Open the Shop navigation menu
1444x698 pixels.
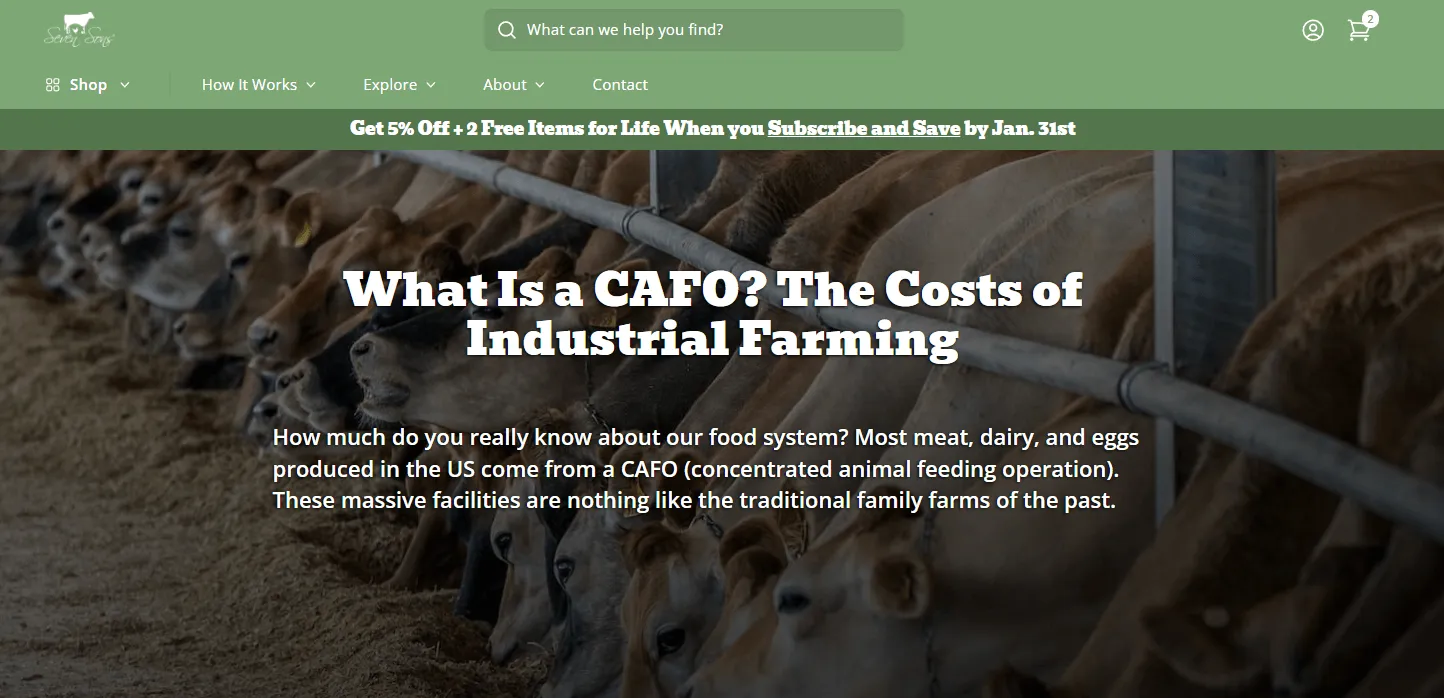89,85
